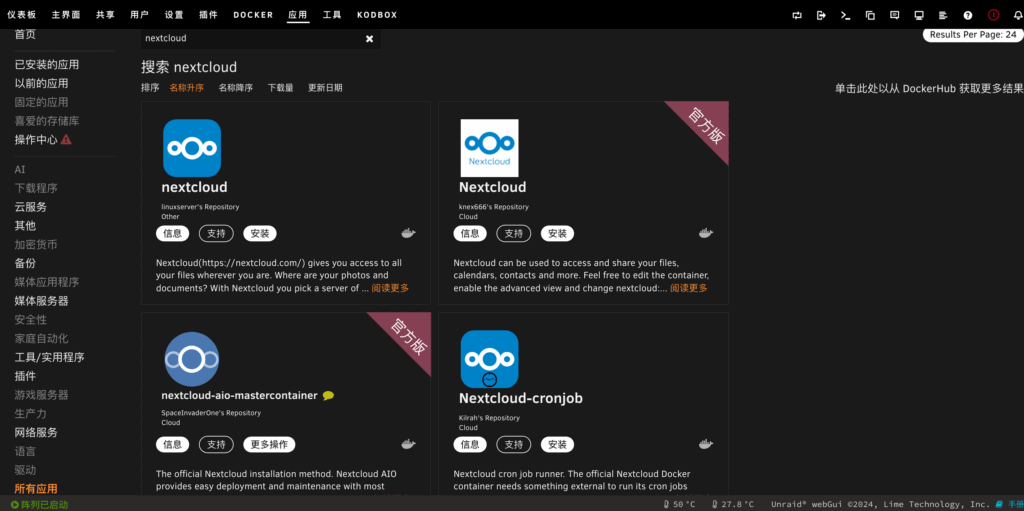1024x511 pixels.
Task: Expand 更多操作 on nextcloud-aio-mastercontainer
Action: tap(269, 445)
